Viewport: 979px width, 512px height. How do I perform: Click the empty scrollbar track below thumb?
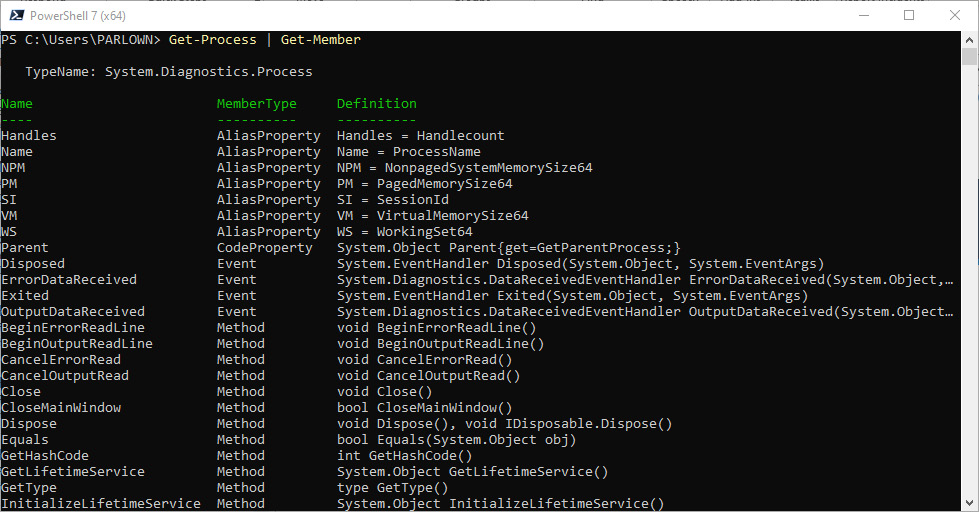pos(969,280)
